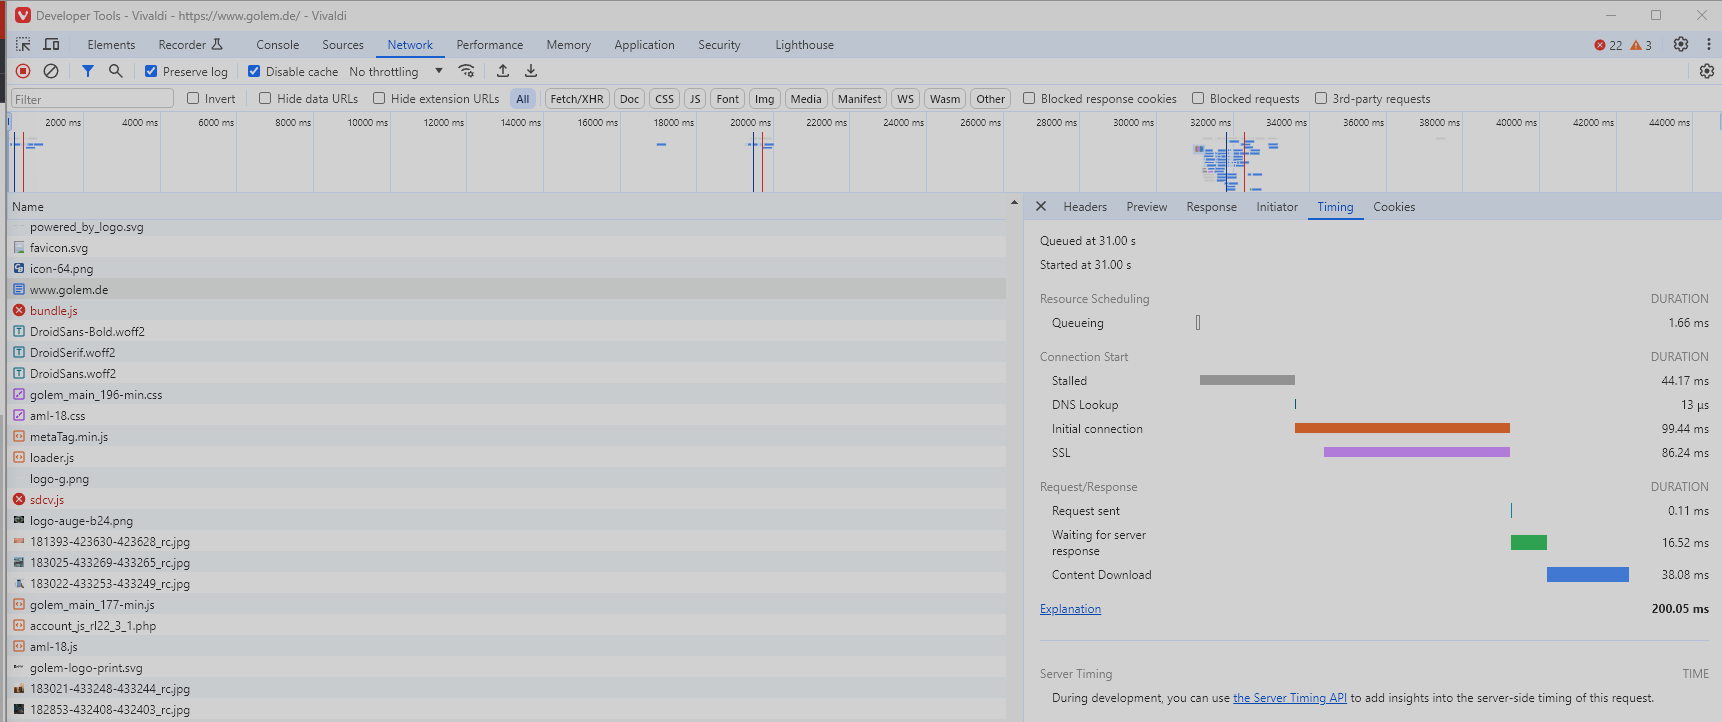1722x722 pixels.
Task: Open DevTools more options menu
Action: click(1708, 44)
